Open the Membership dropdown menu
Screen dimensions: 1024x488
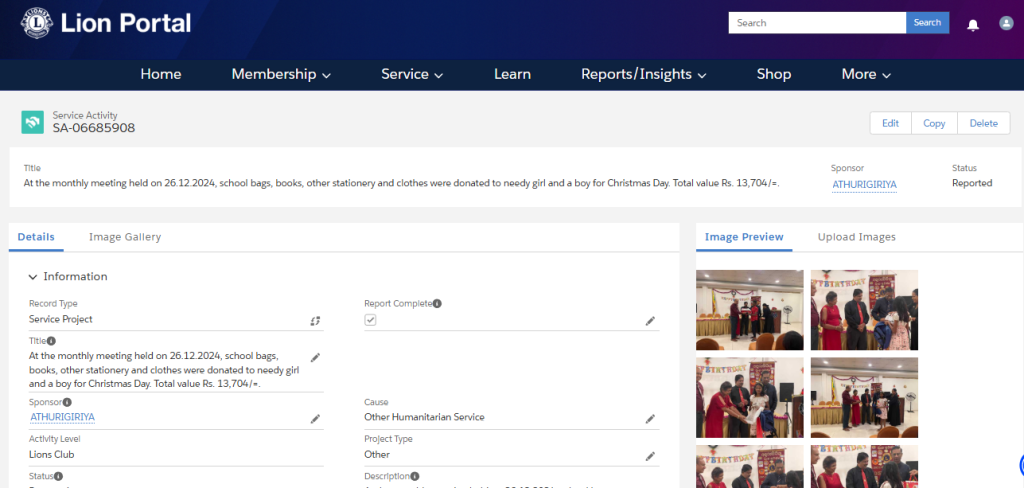(281, 74)
